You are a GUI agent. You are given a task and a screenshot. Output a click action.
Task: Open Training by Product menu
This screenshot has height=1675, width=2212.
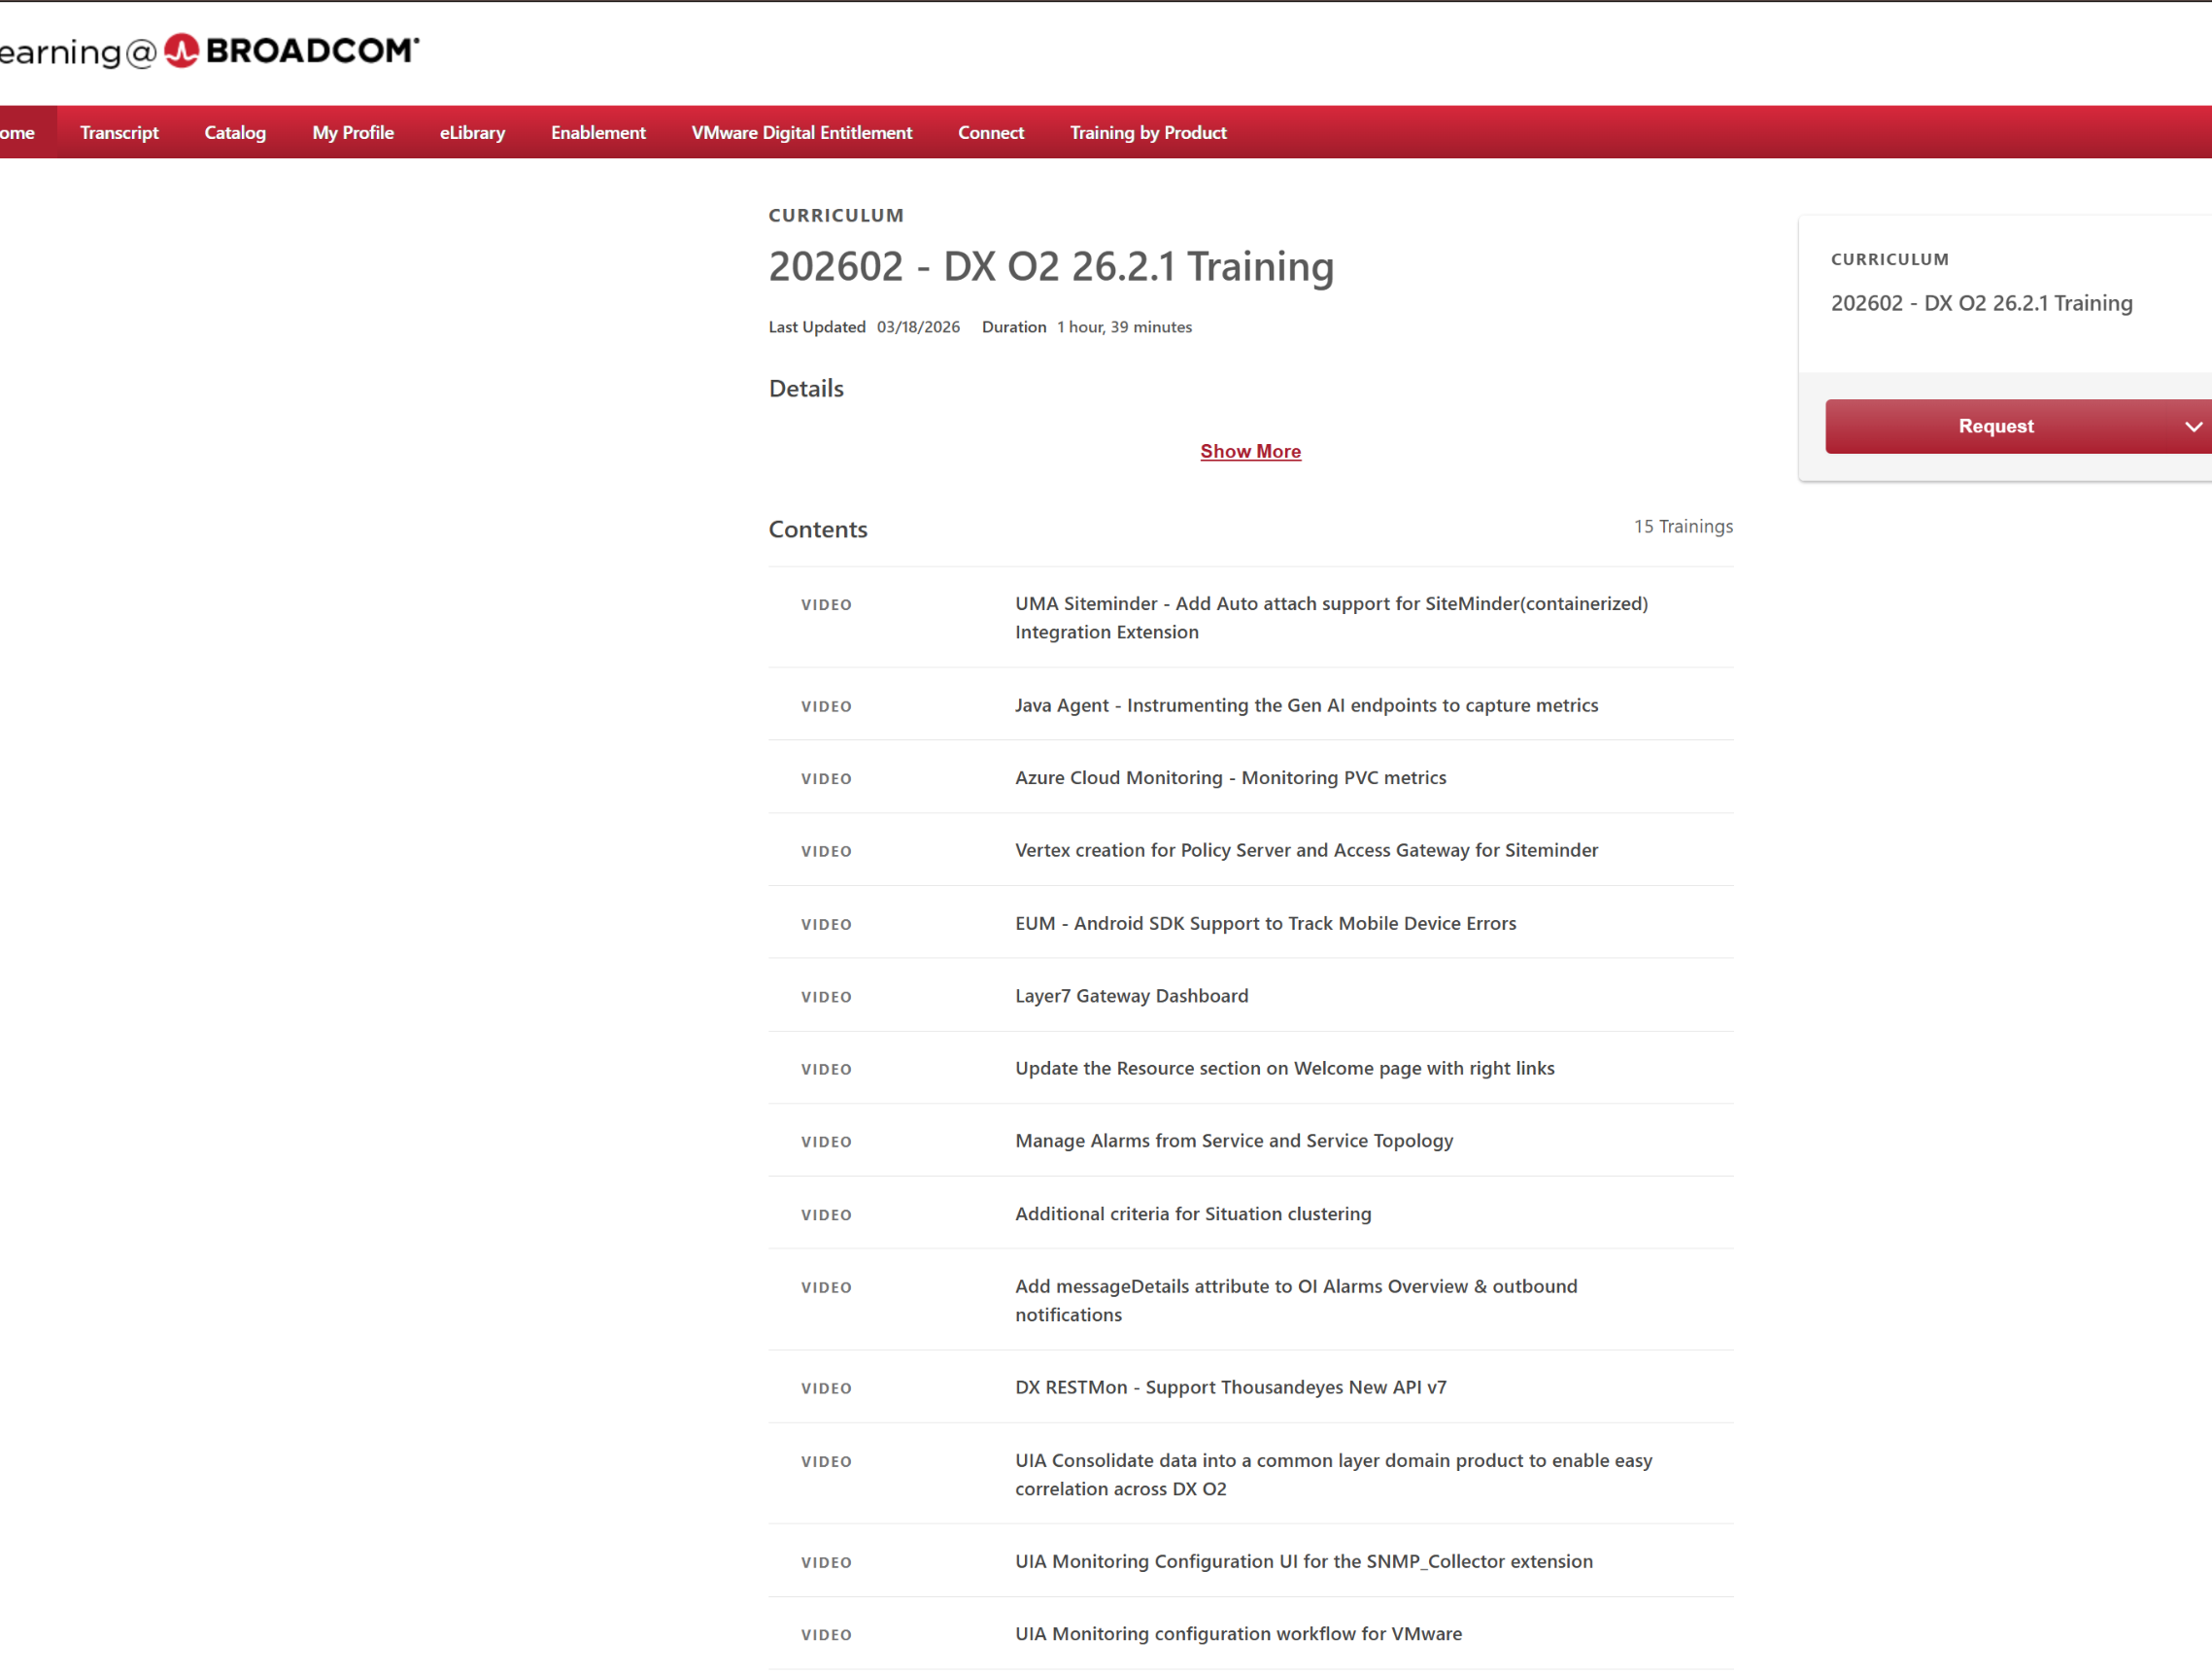point(1148,132)
